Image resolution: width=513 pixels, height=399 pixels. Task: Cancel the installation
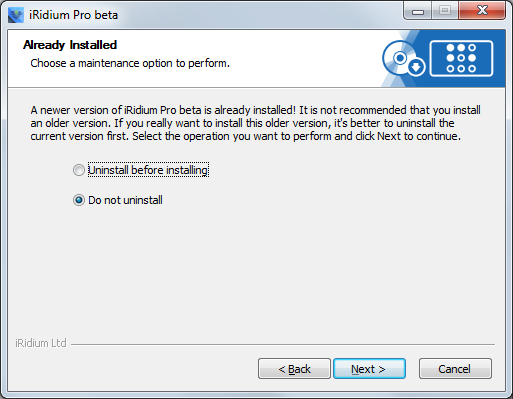455,369
